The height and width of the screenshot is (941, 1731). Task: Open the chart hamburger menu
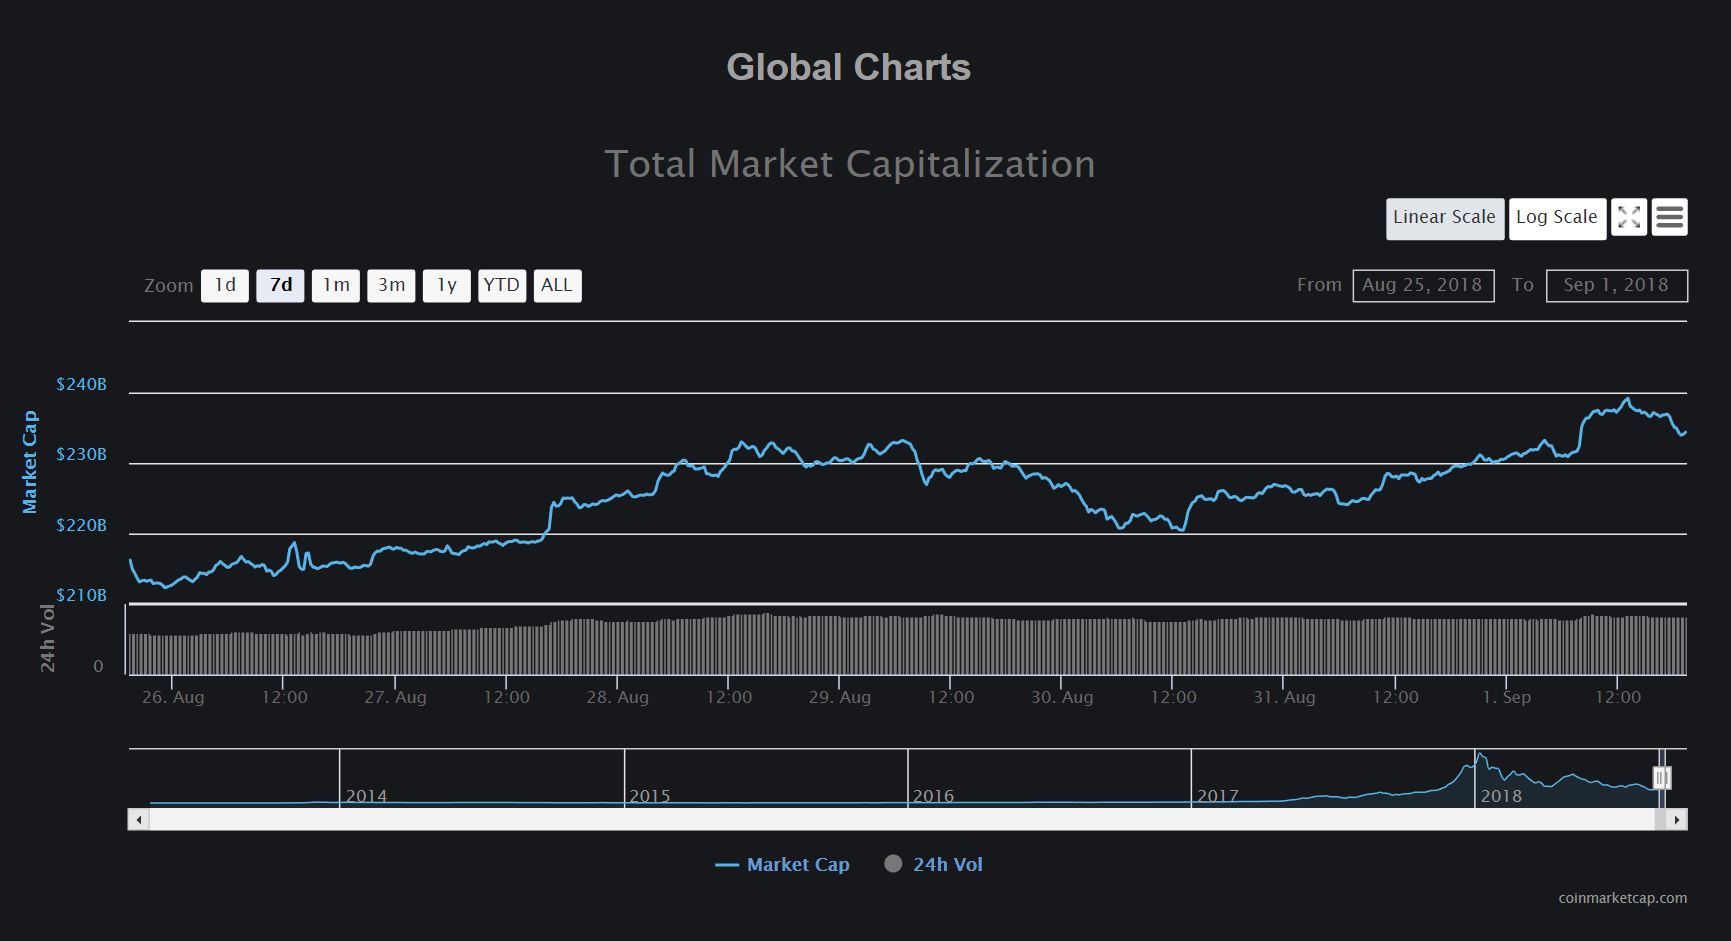point(1669,218)
